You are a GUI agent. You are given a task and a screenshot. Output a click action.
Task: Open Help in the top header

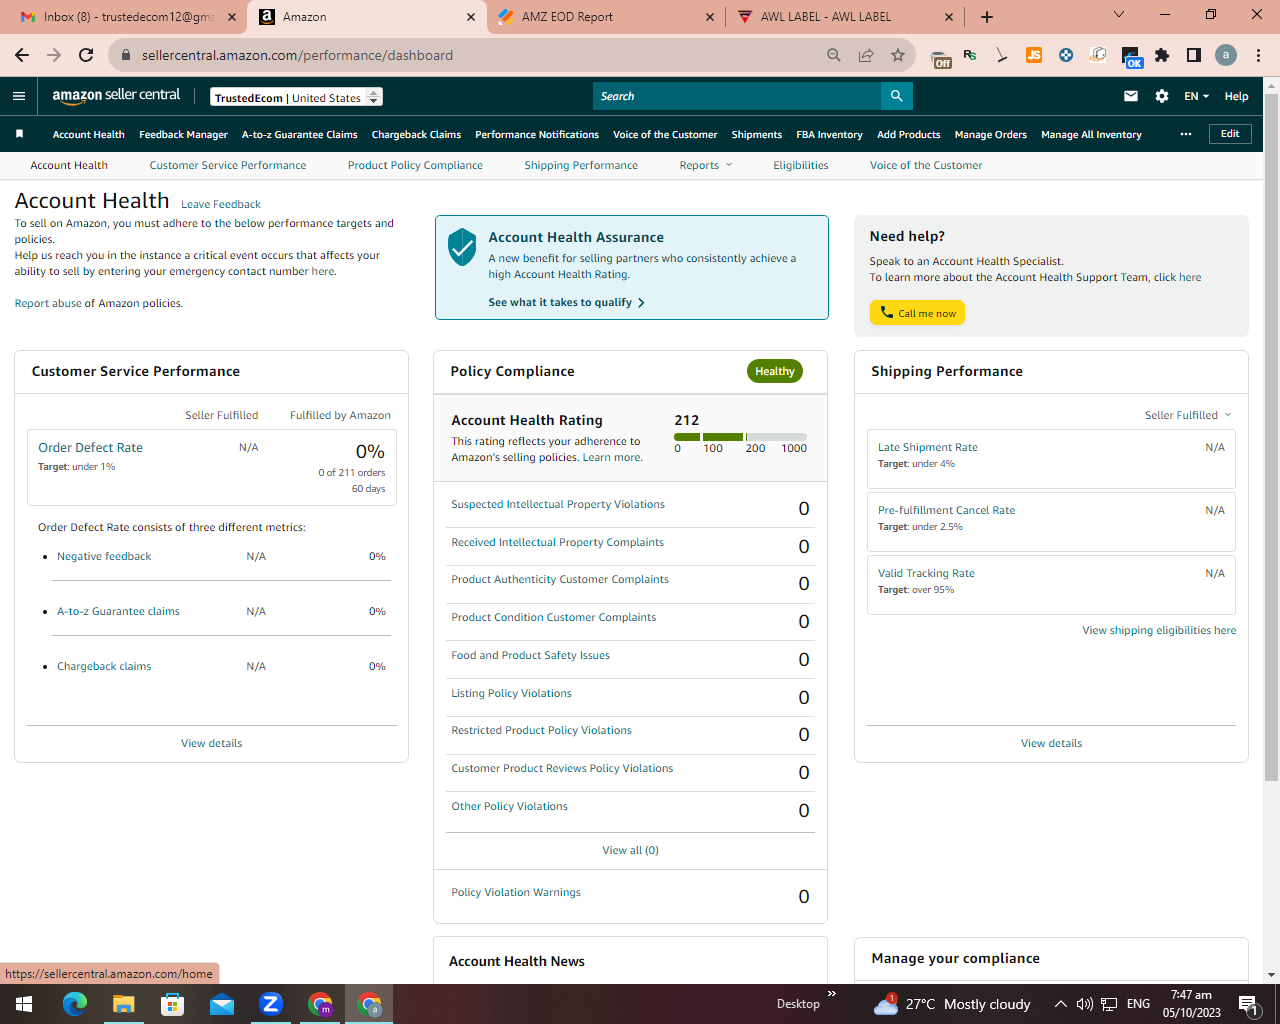click(x=1236, y=96)
